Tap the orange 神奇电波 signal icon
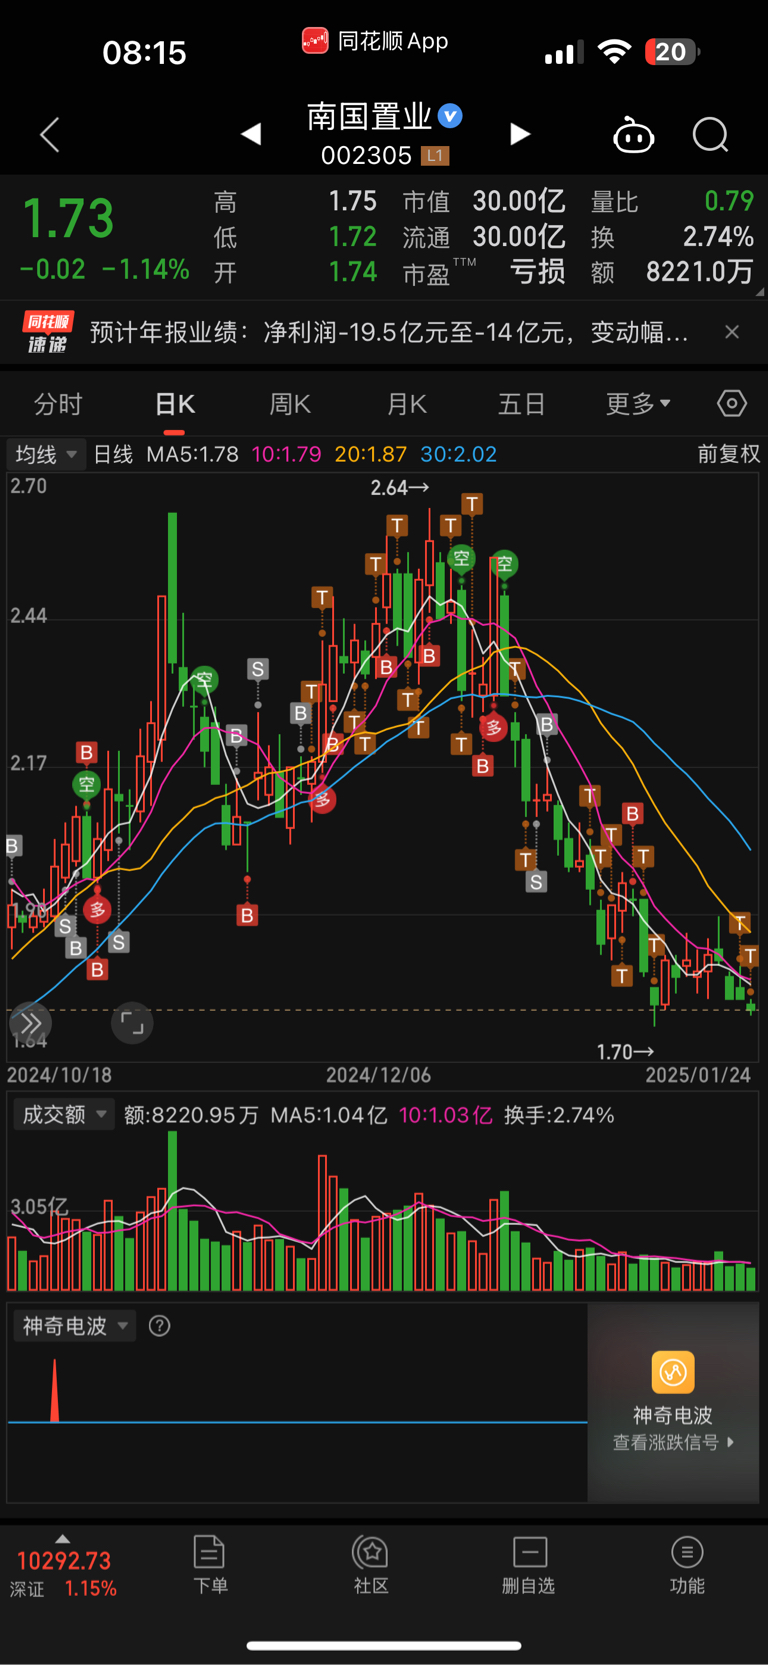768x1665 pixels. tap(673, 1372)
